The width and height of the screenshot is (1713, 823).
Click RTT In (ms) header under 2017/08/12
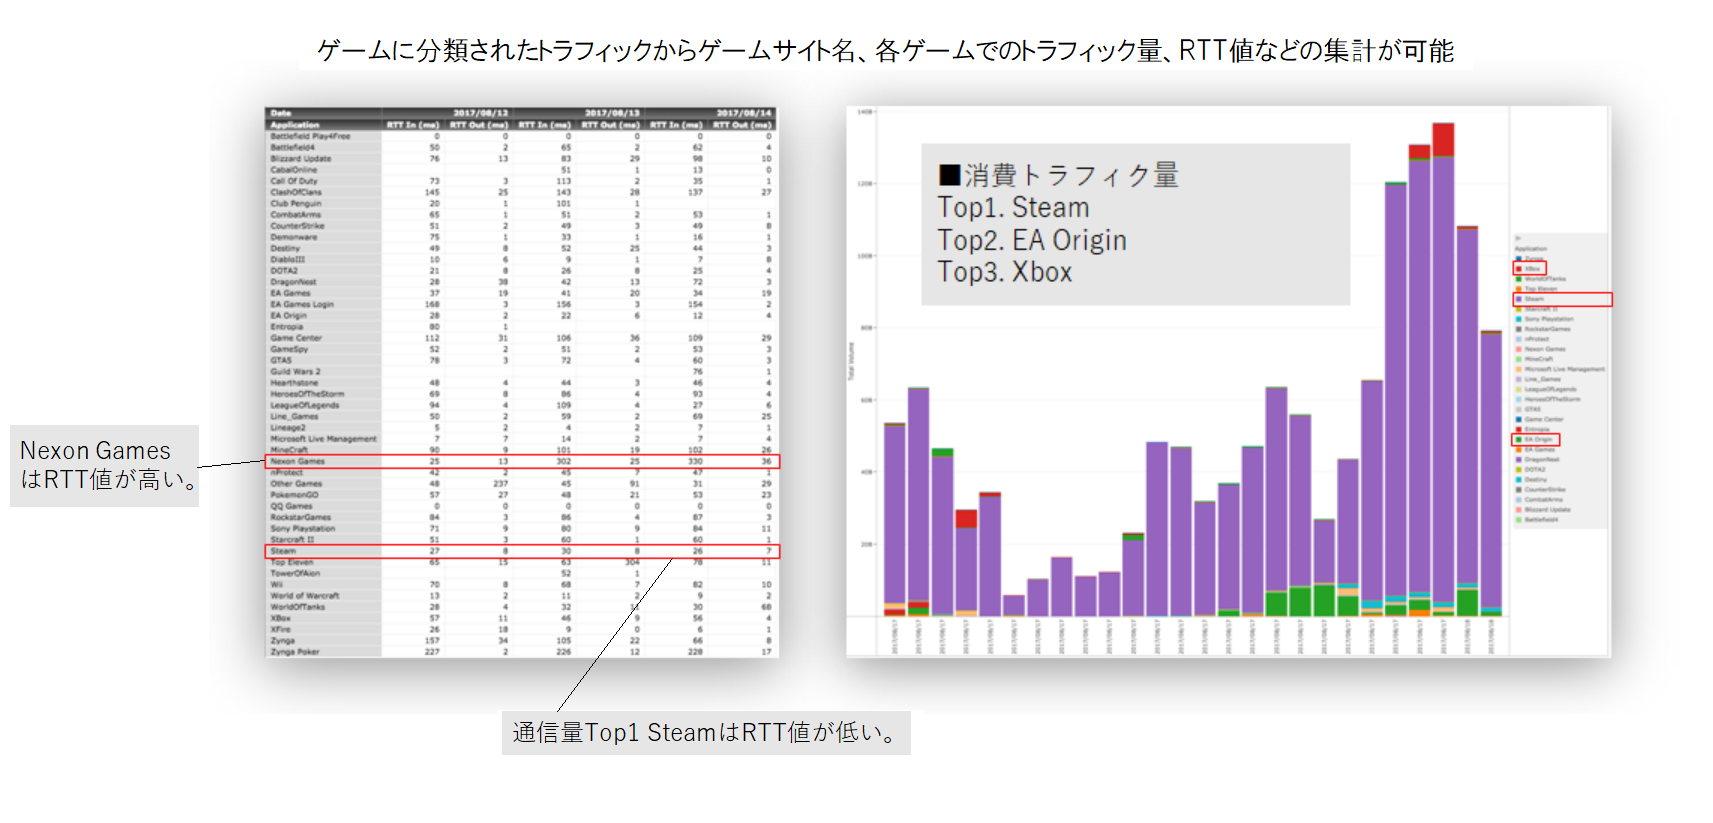tap(413, 125)
